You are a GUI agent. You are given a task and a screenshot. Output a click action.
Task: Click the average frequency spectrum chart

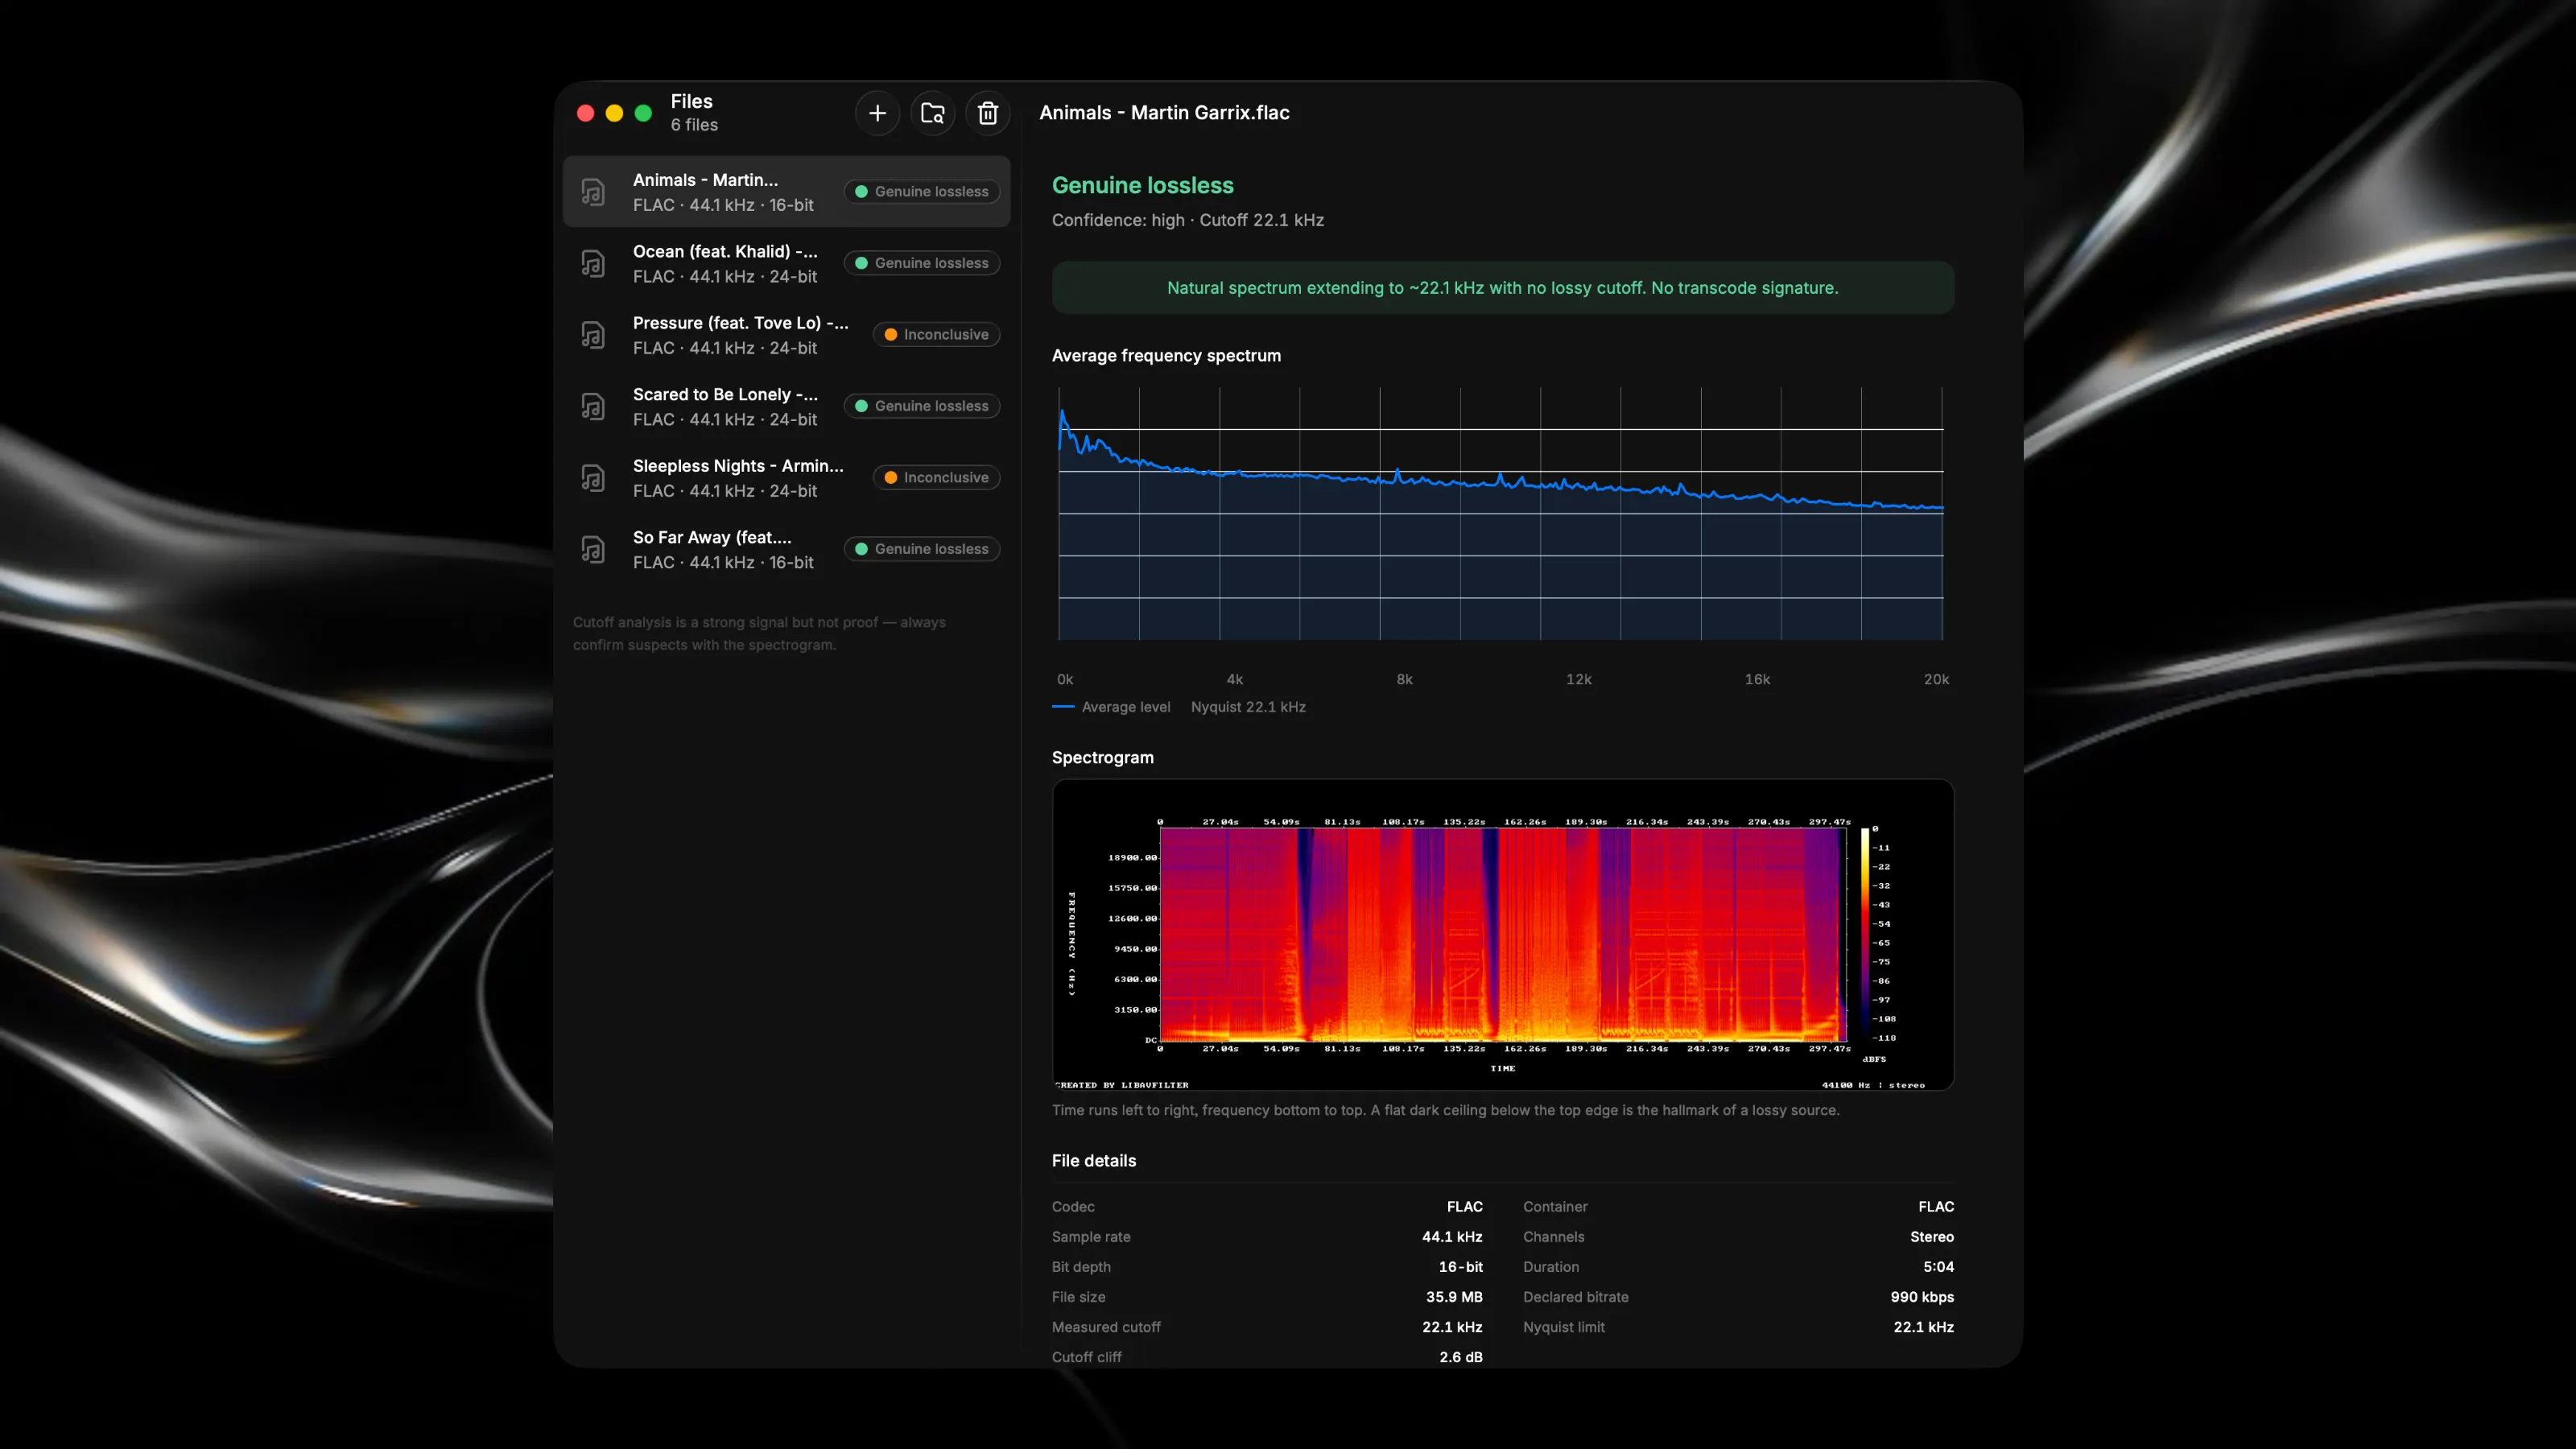click(x=1500, y=514)
